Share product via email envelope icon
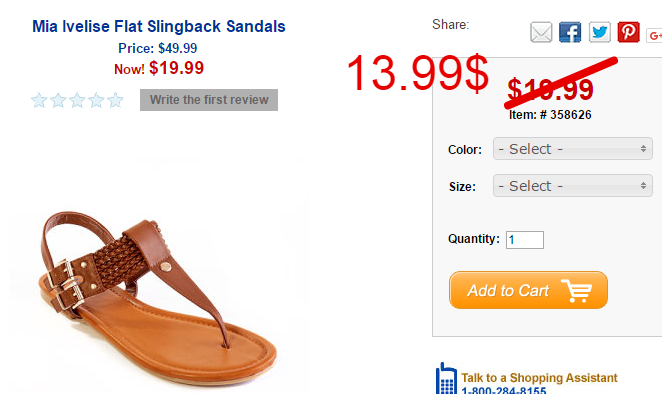662x394 pixels. tap(541, 32)
